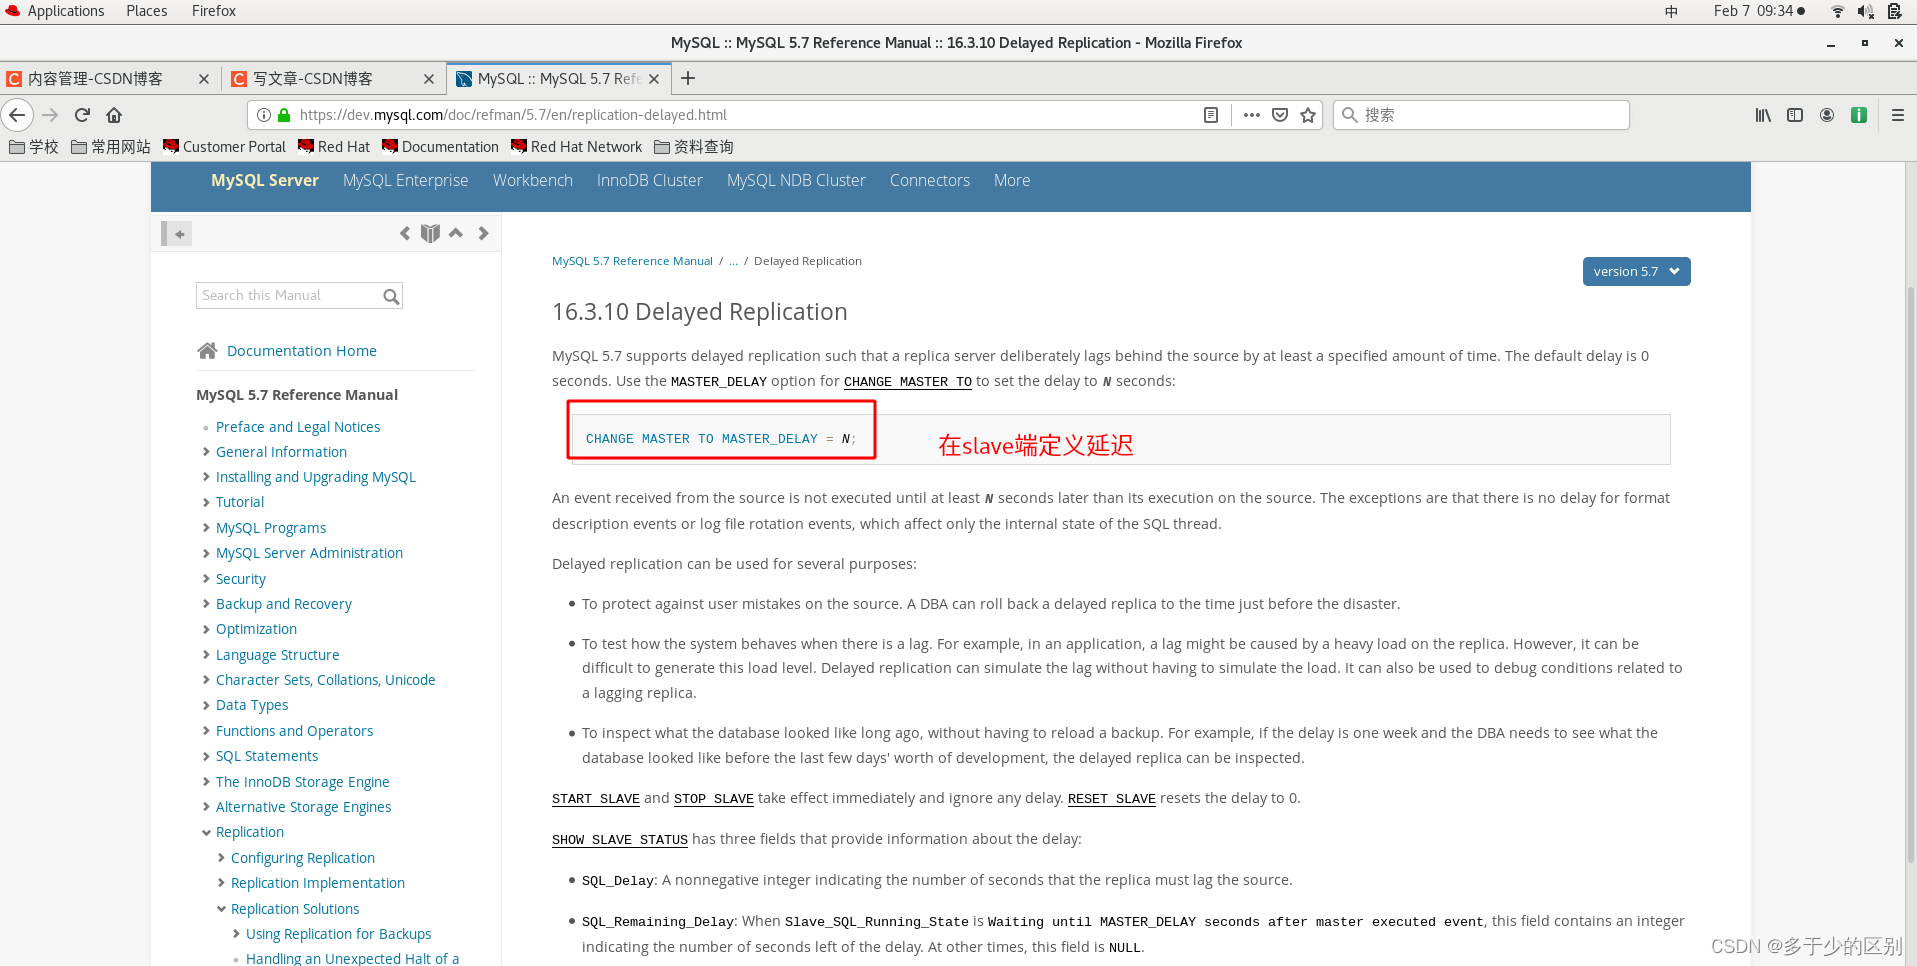1917x966 pixels.
Task: Open Wi-Fi status icon in top bar
Action: pyautogui.click(x=1837, y=11)
